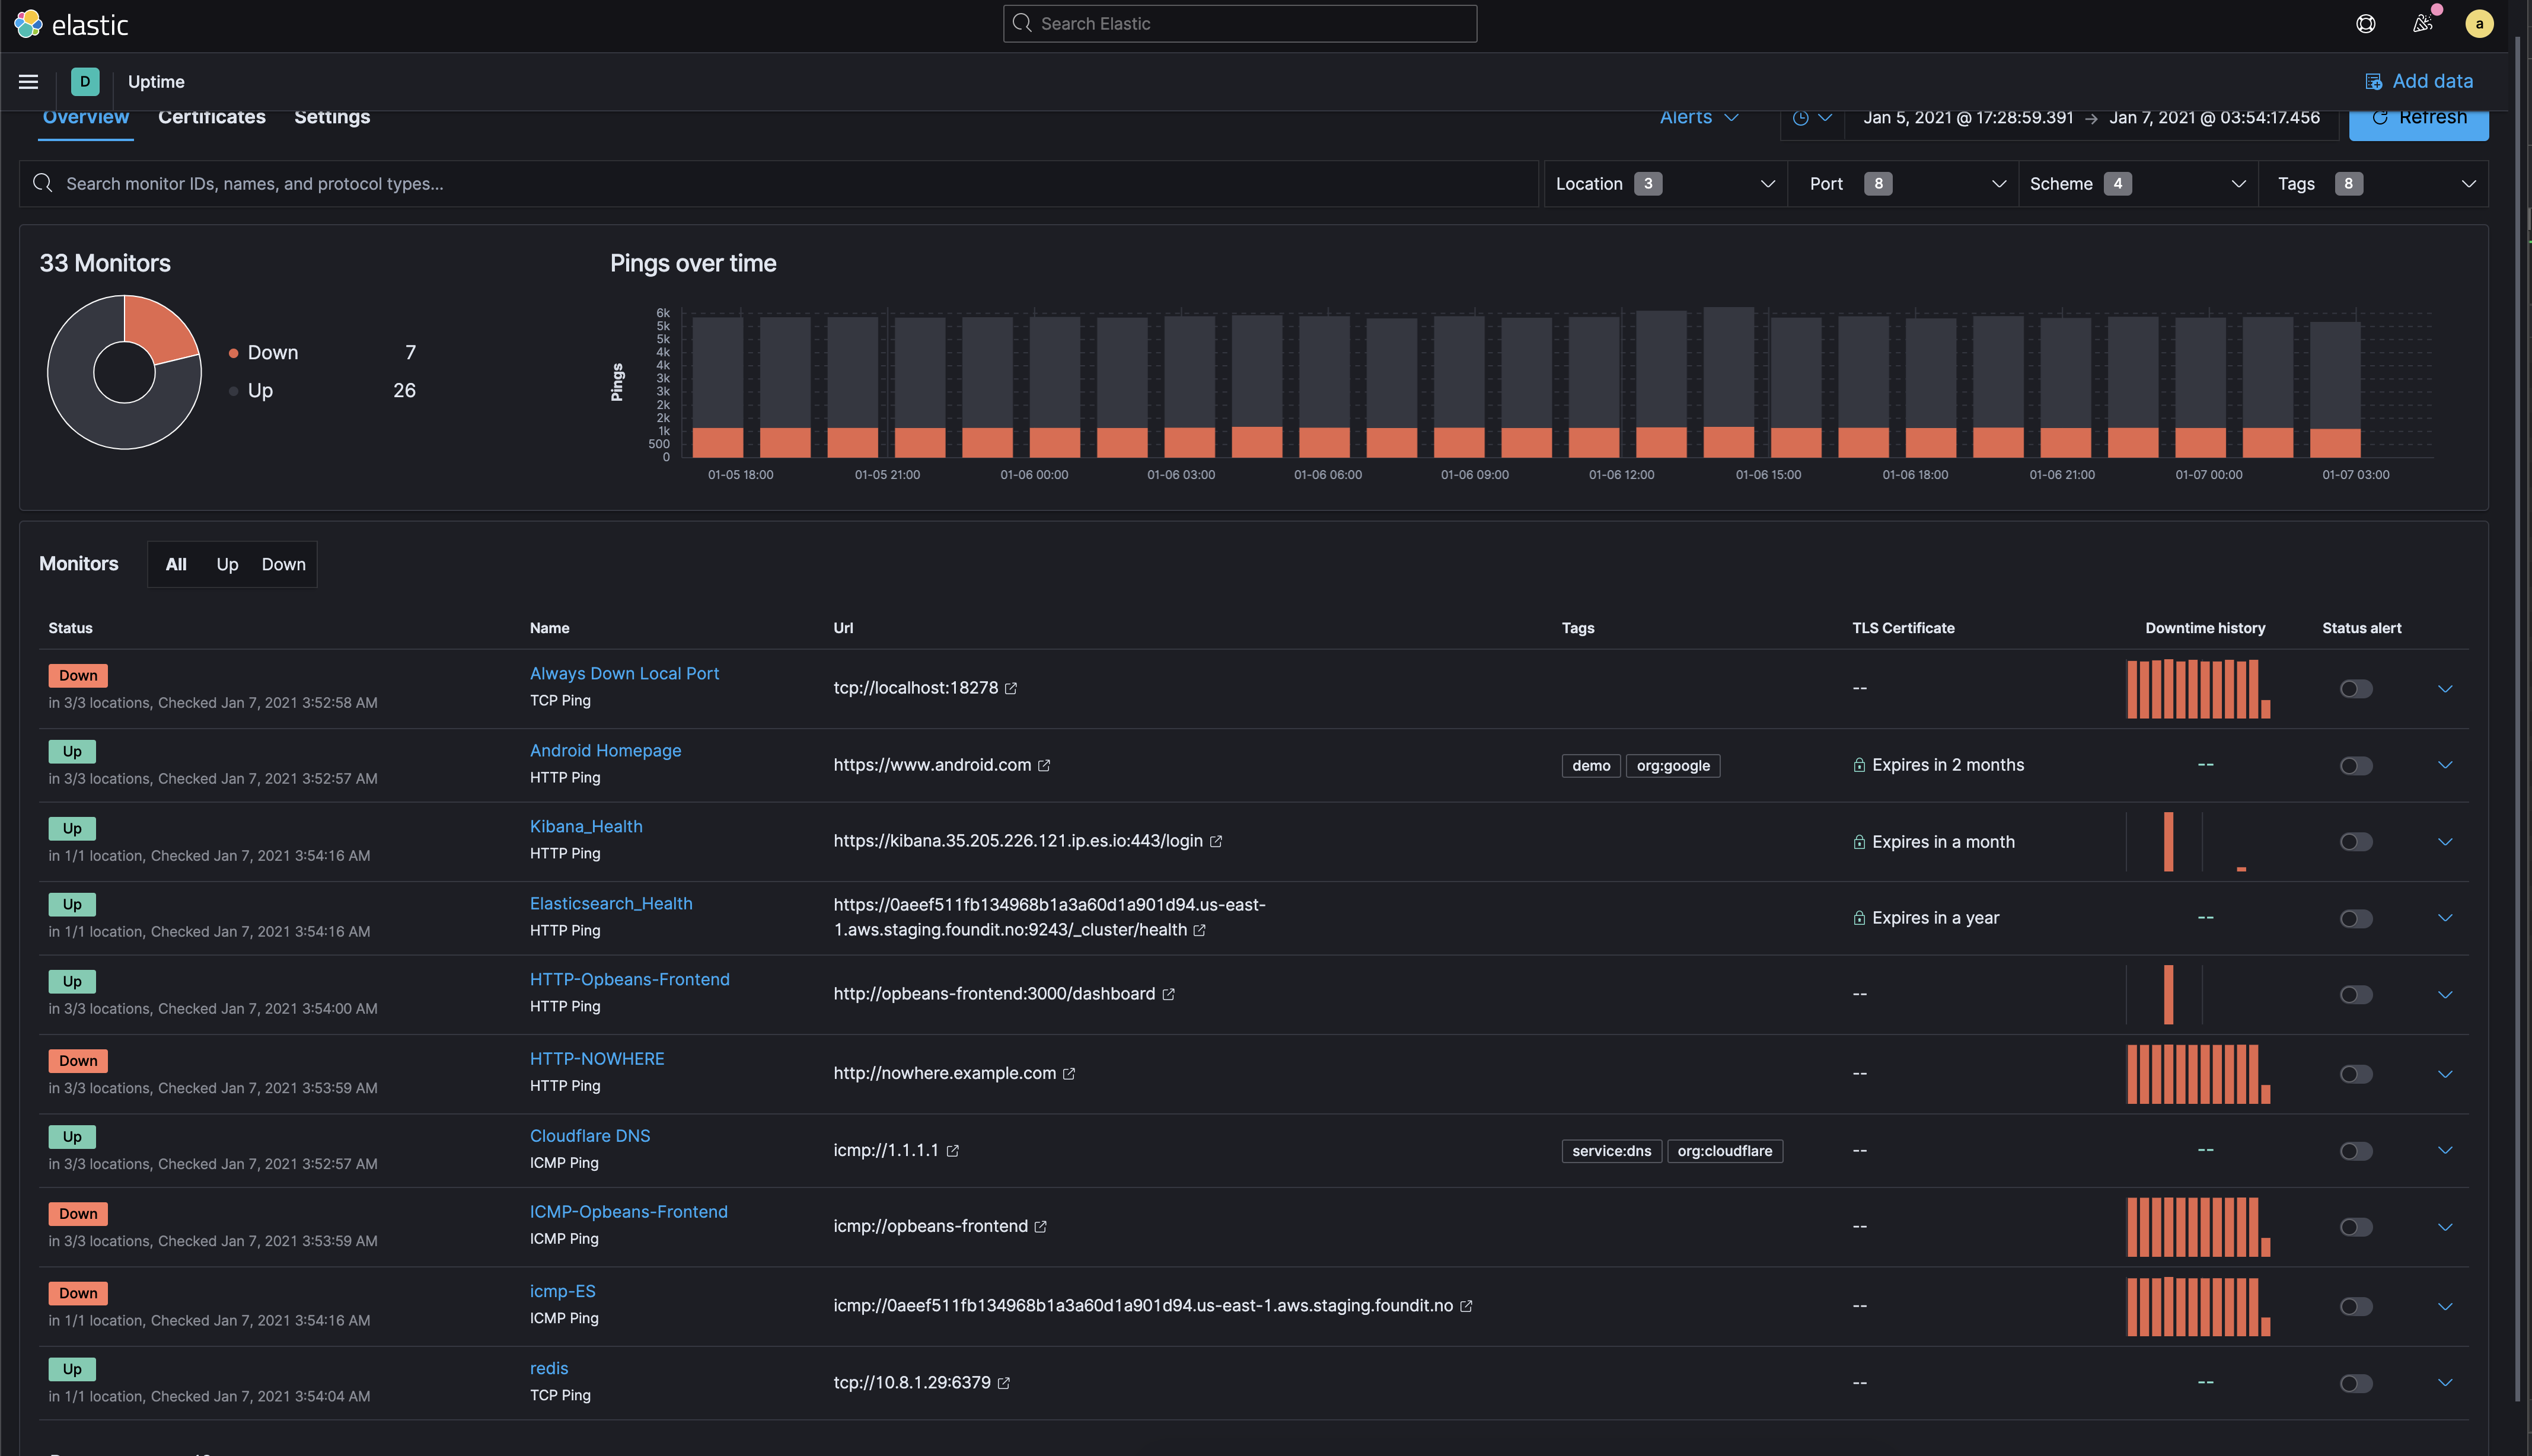The image size is (2532, 1456).
Task: Open the help menu icon
Action: (x=2365, y=24)
